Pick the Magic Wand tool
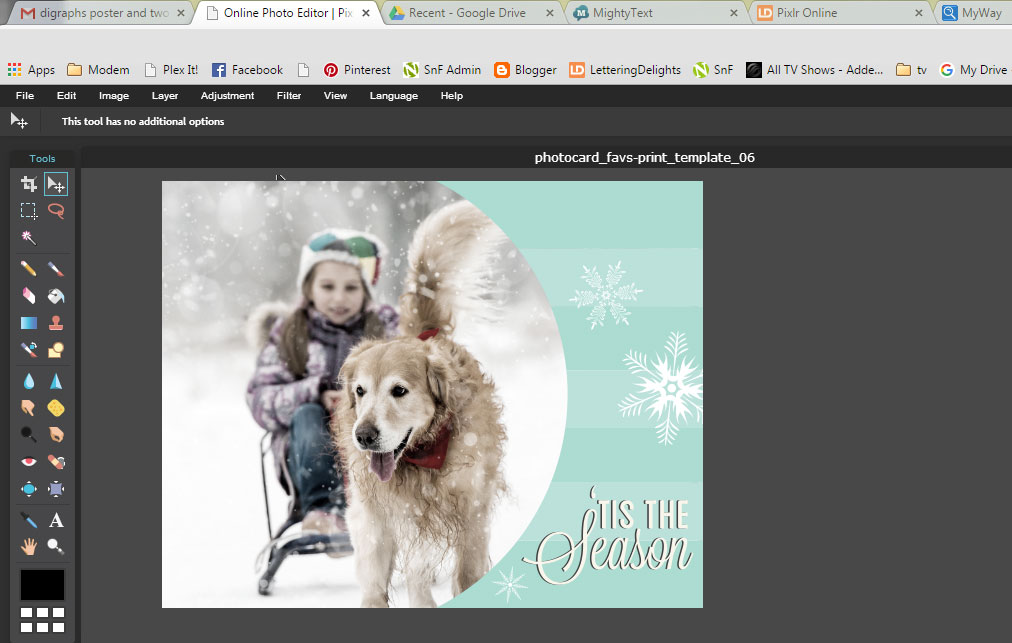The width and height of the screenshot is (1012, 643). [29, 238]
